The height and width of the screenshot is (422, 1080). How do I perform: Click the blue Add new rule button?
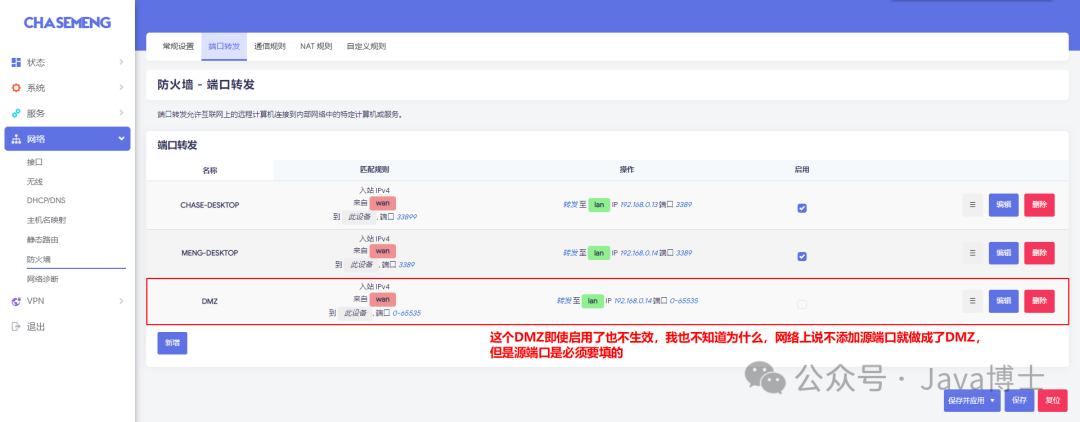[172, 342]
